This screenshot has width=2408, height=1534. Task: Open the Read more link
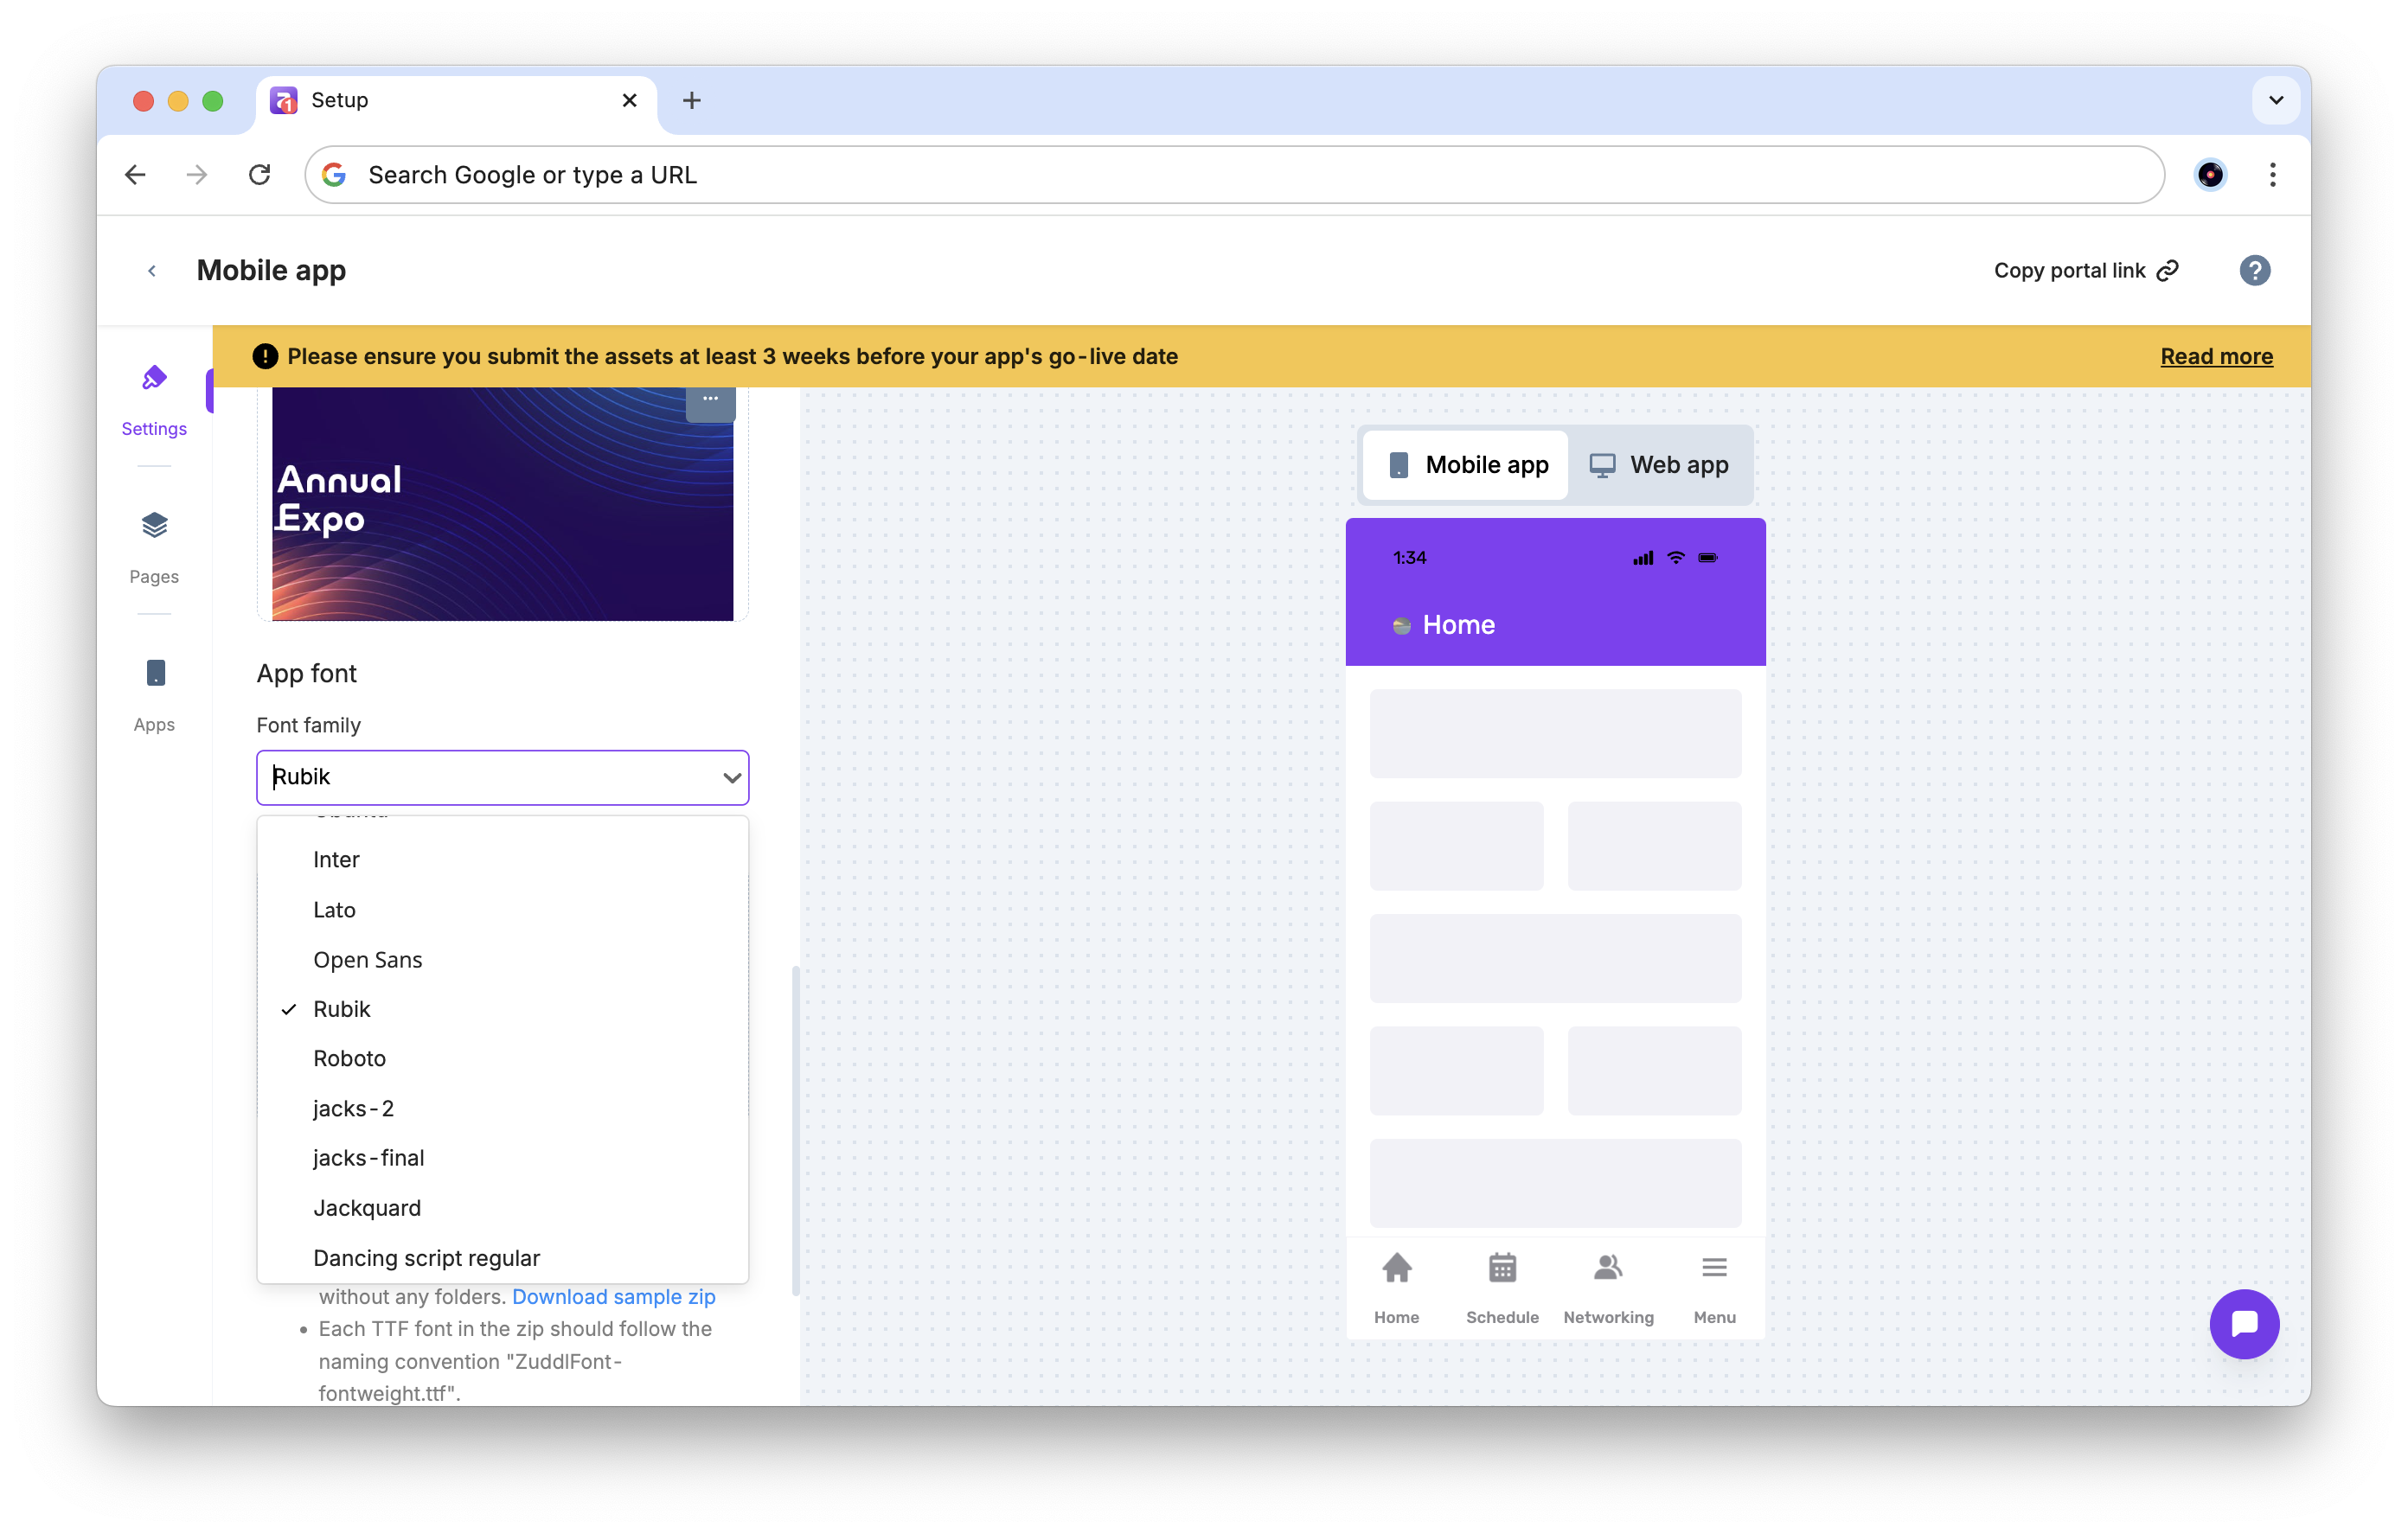[x=2215, y=357]
